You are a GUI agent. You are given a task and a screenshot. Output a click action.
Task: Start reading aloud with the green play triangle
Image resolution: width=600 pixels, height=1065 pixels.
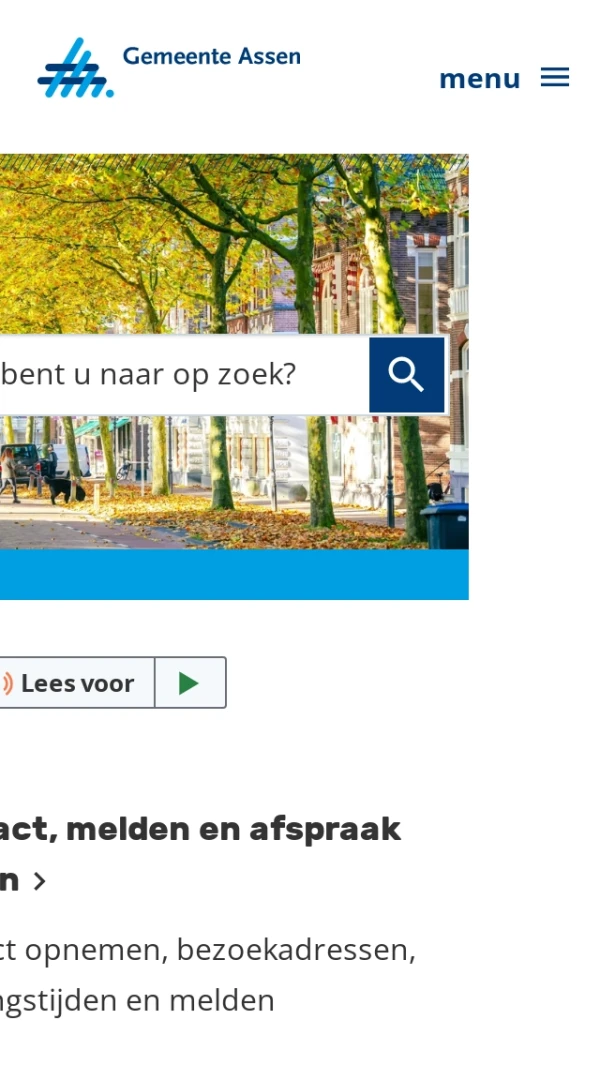point(190,683)
